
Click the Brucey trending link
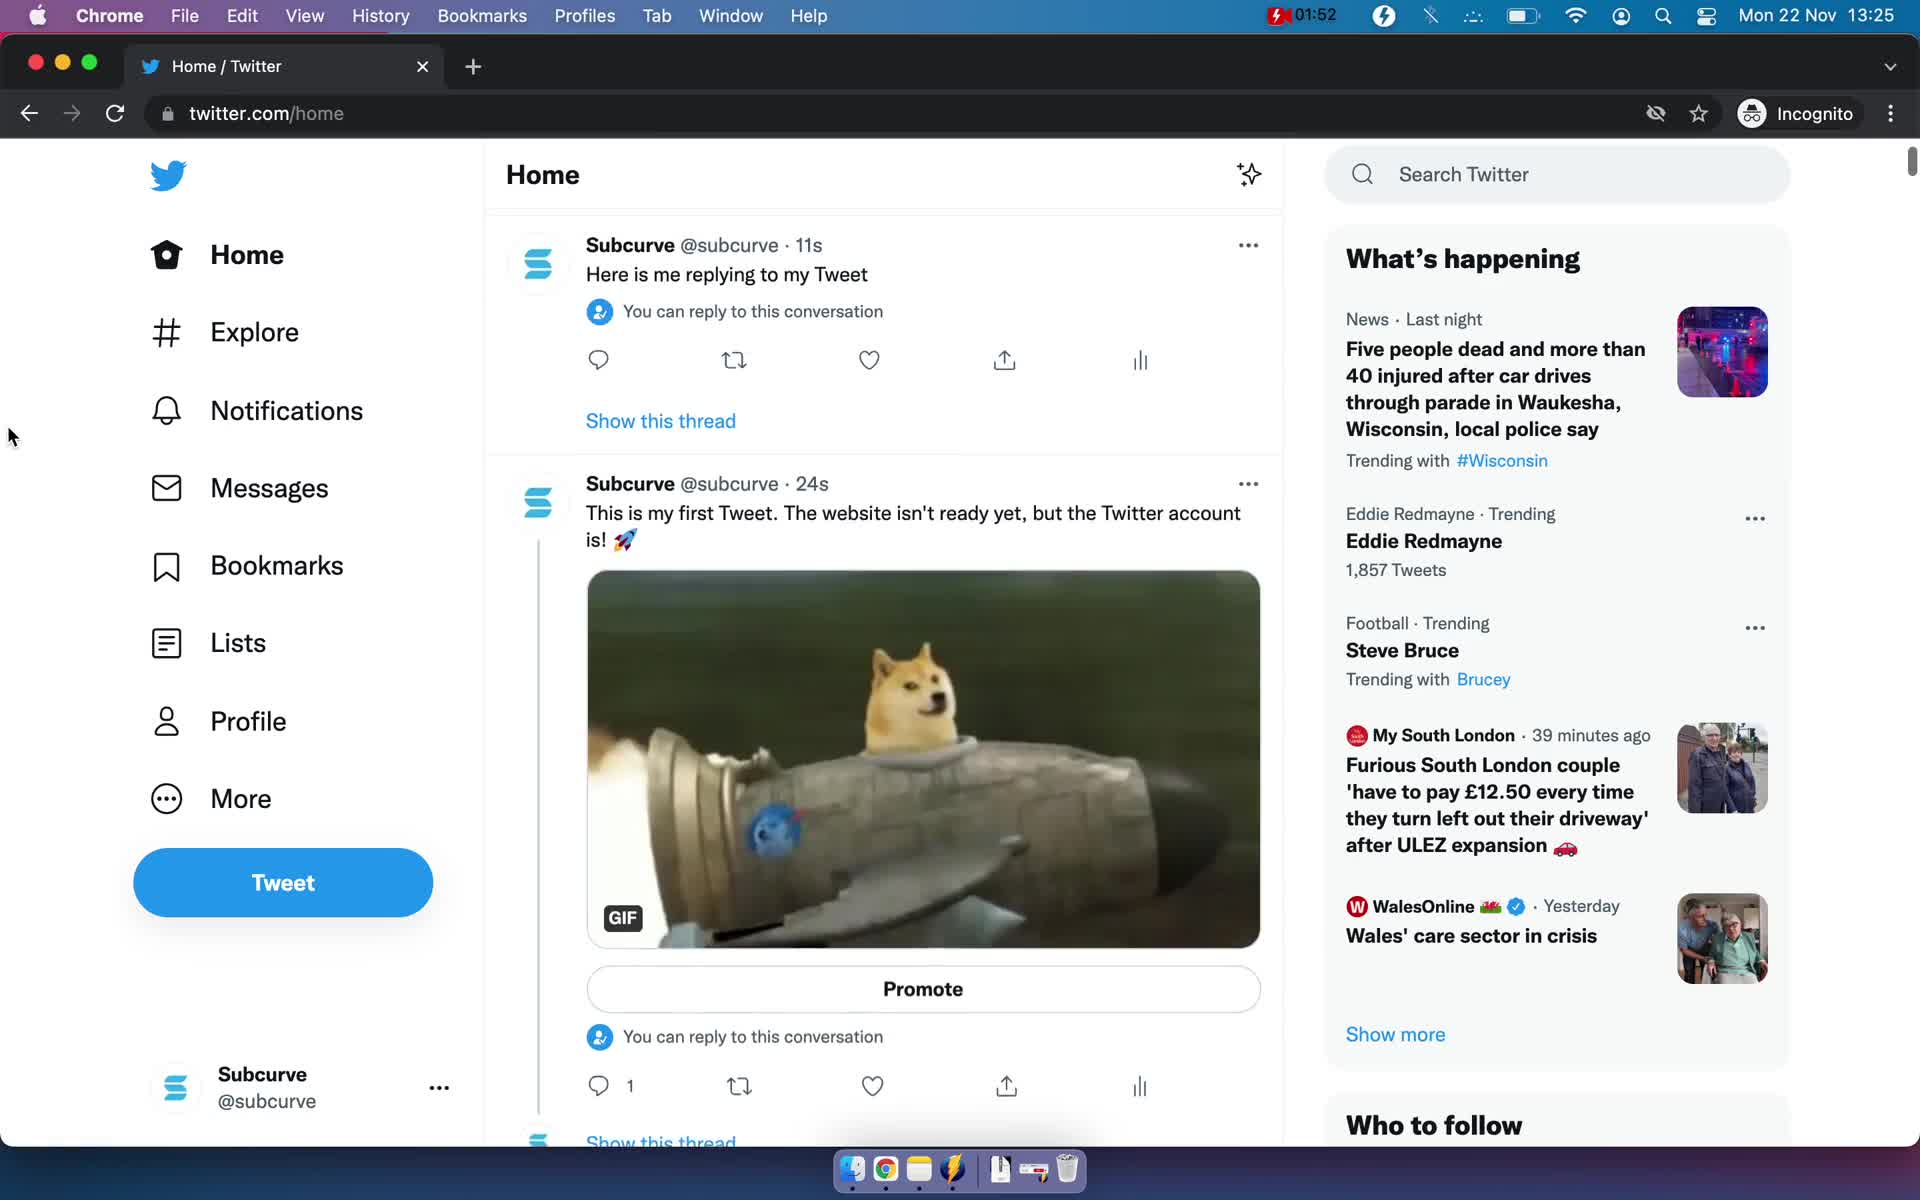coord(1483,680)
